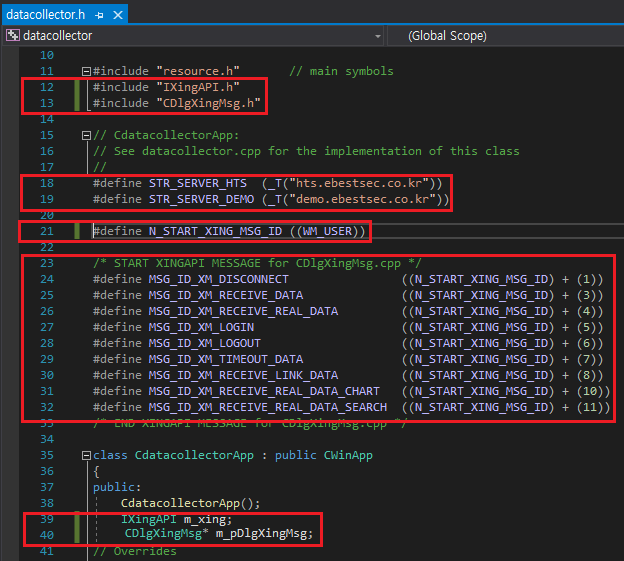Click the public: keyword on line 37

117,487
